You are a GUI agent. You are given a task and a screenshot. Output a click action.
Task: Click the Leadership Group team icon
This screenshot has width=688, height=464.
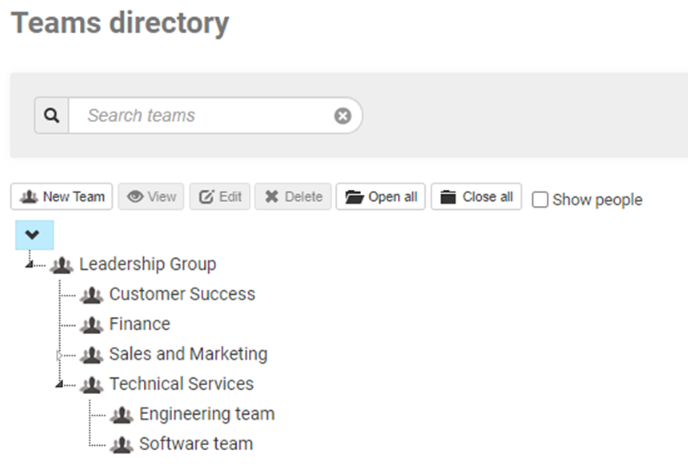click(x=62, y=265)
